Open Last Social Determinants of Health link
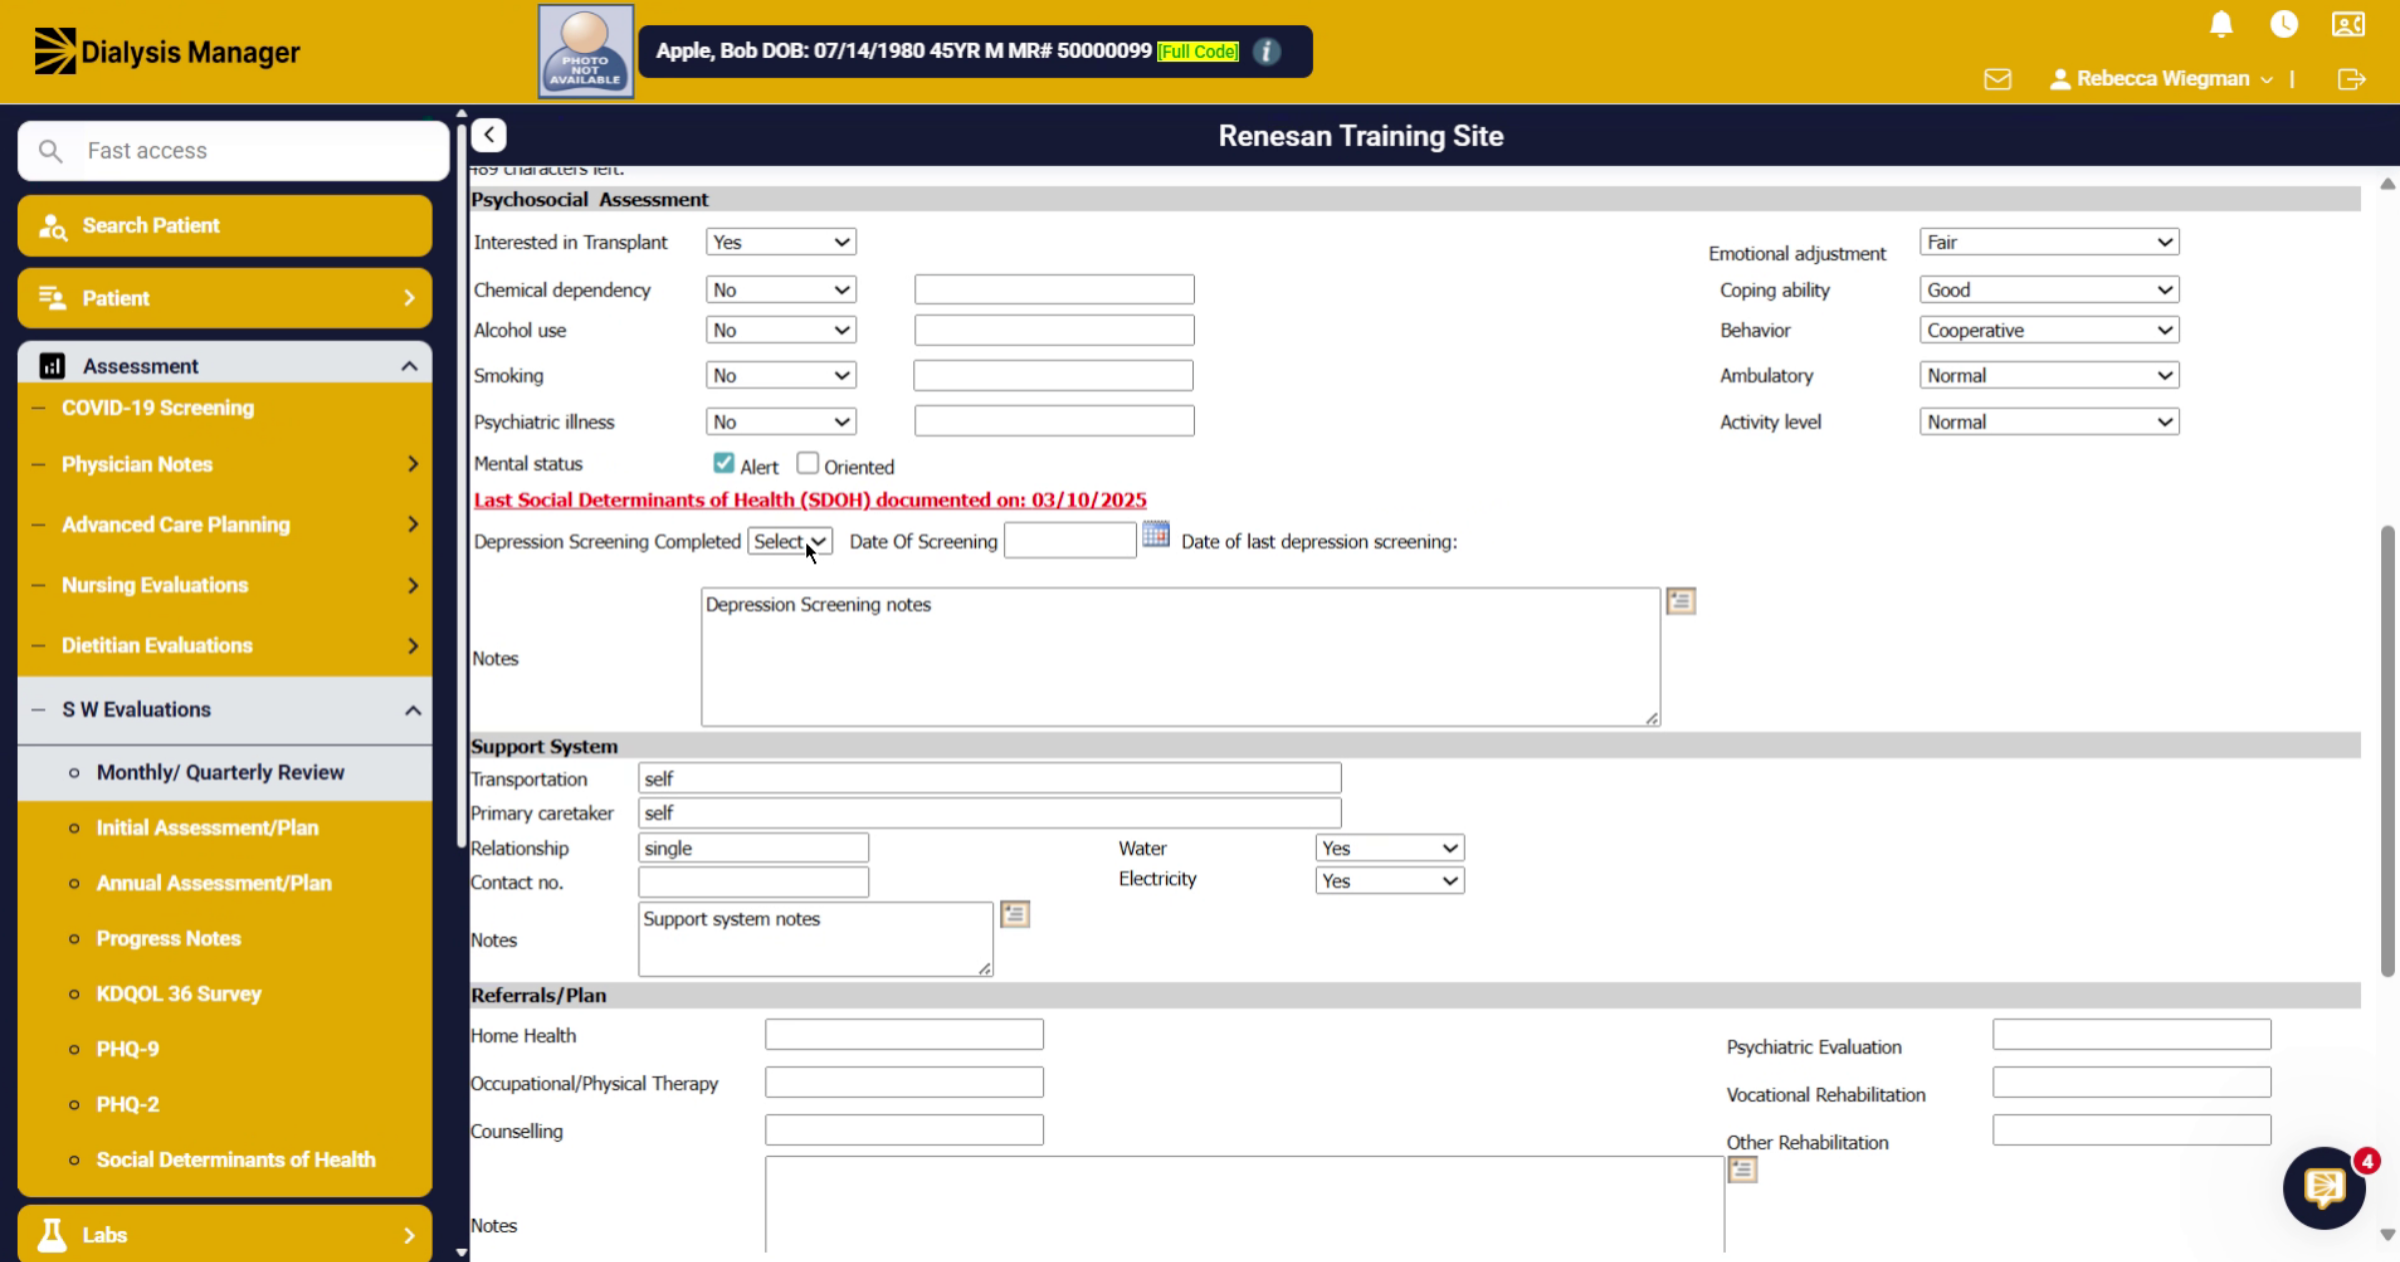 click(x=810, y=500)
